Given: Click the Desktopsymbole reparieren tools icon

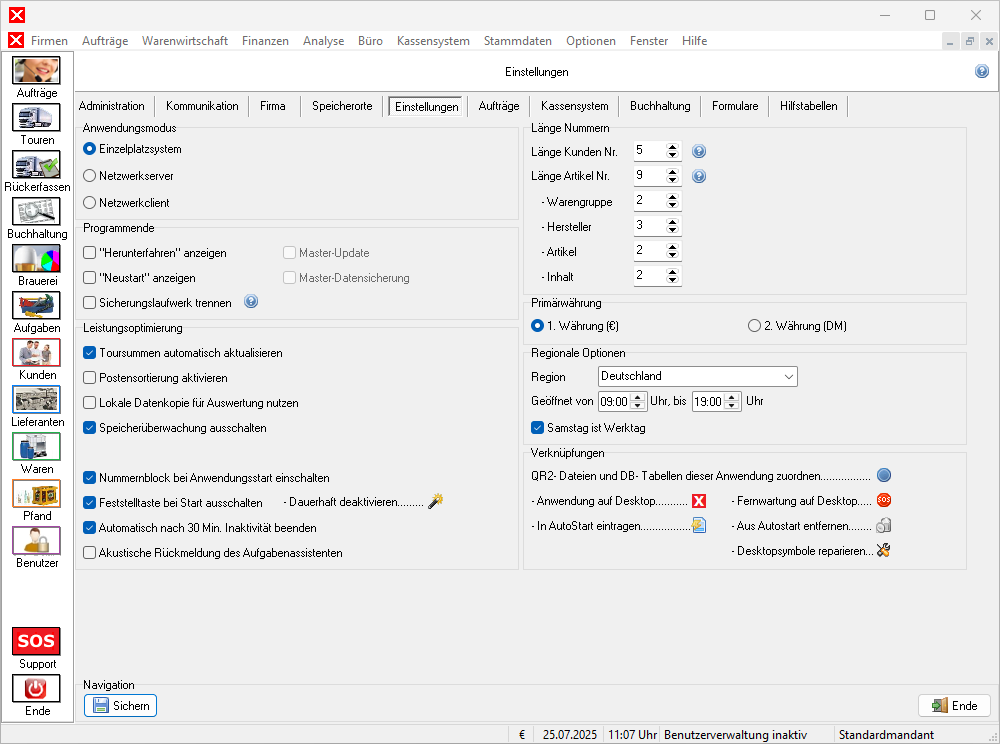Looking at the screenshot, I should (x=883, y=550).
